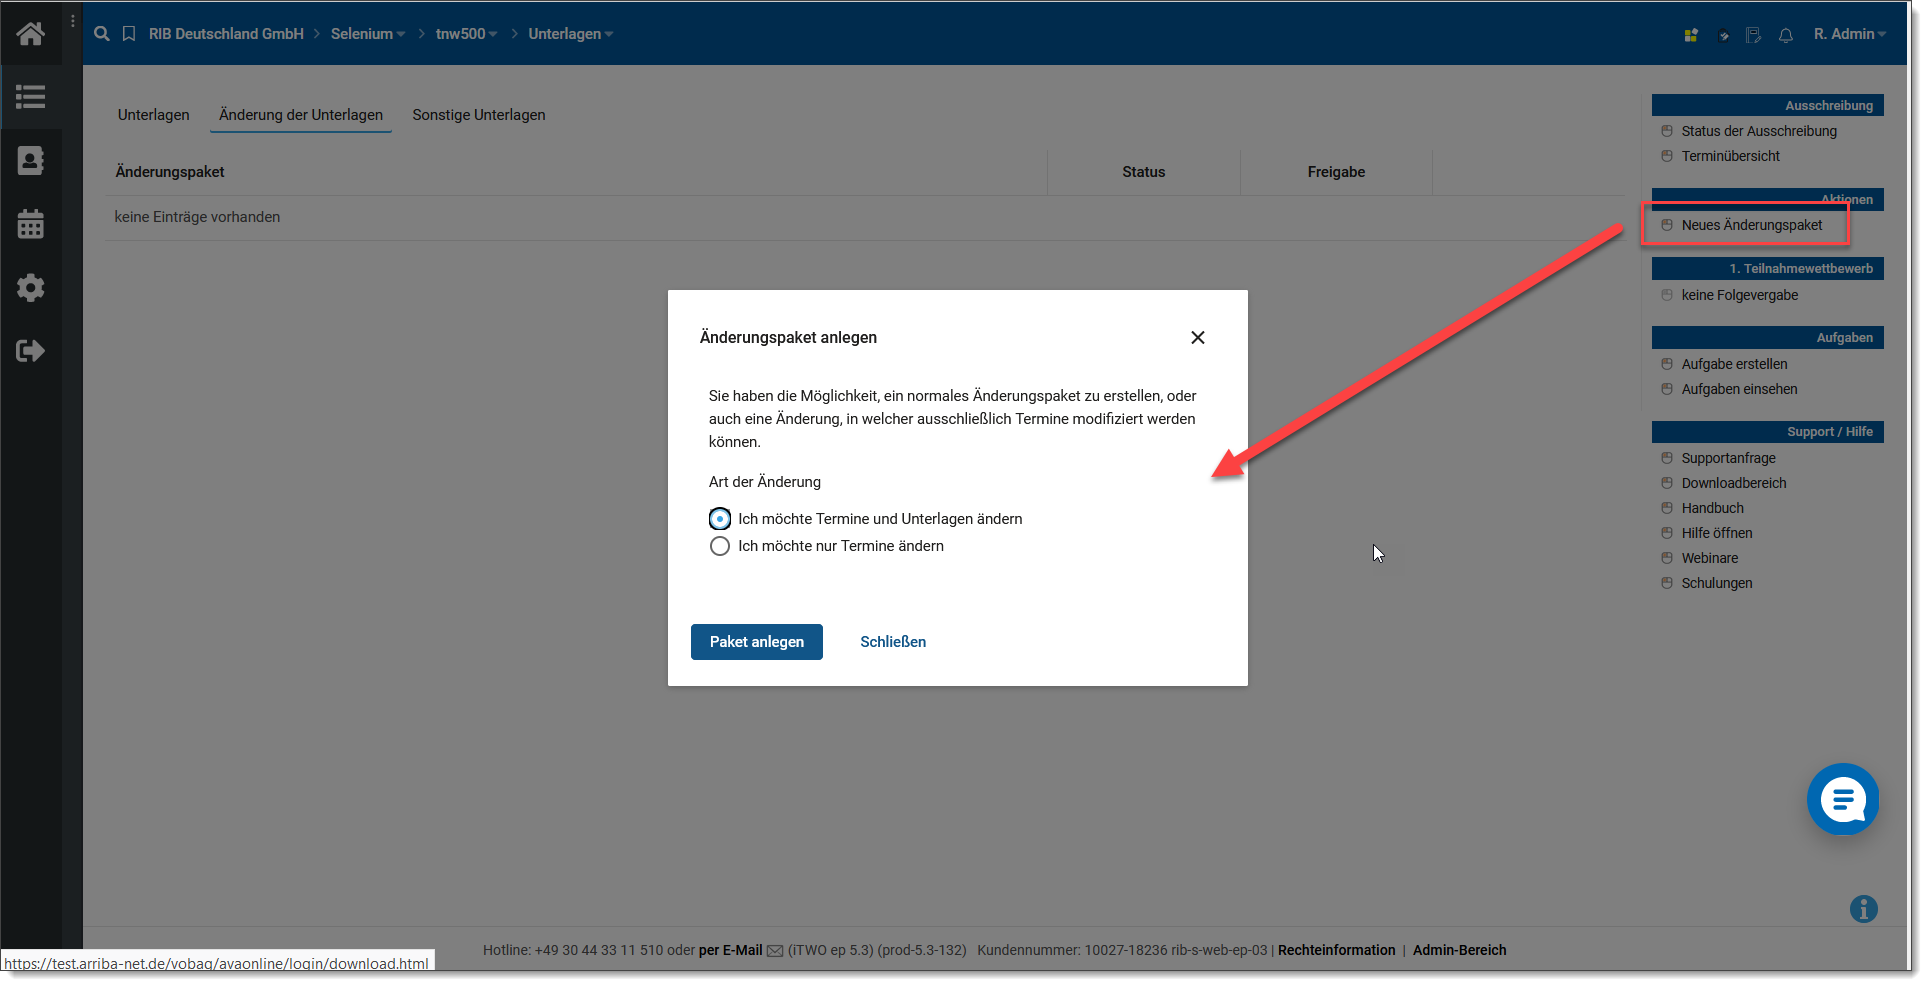Click the 'Support / Hilfe' panel header
The width and height of the screenshot is (1927, 986).
coord(1768,431)
